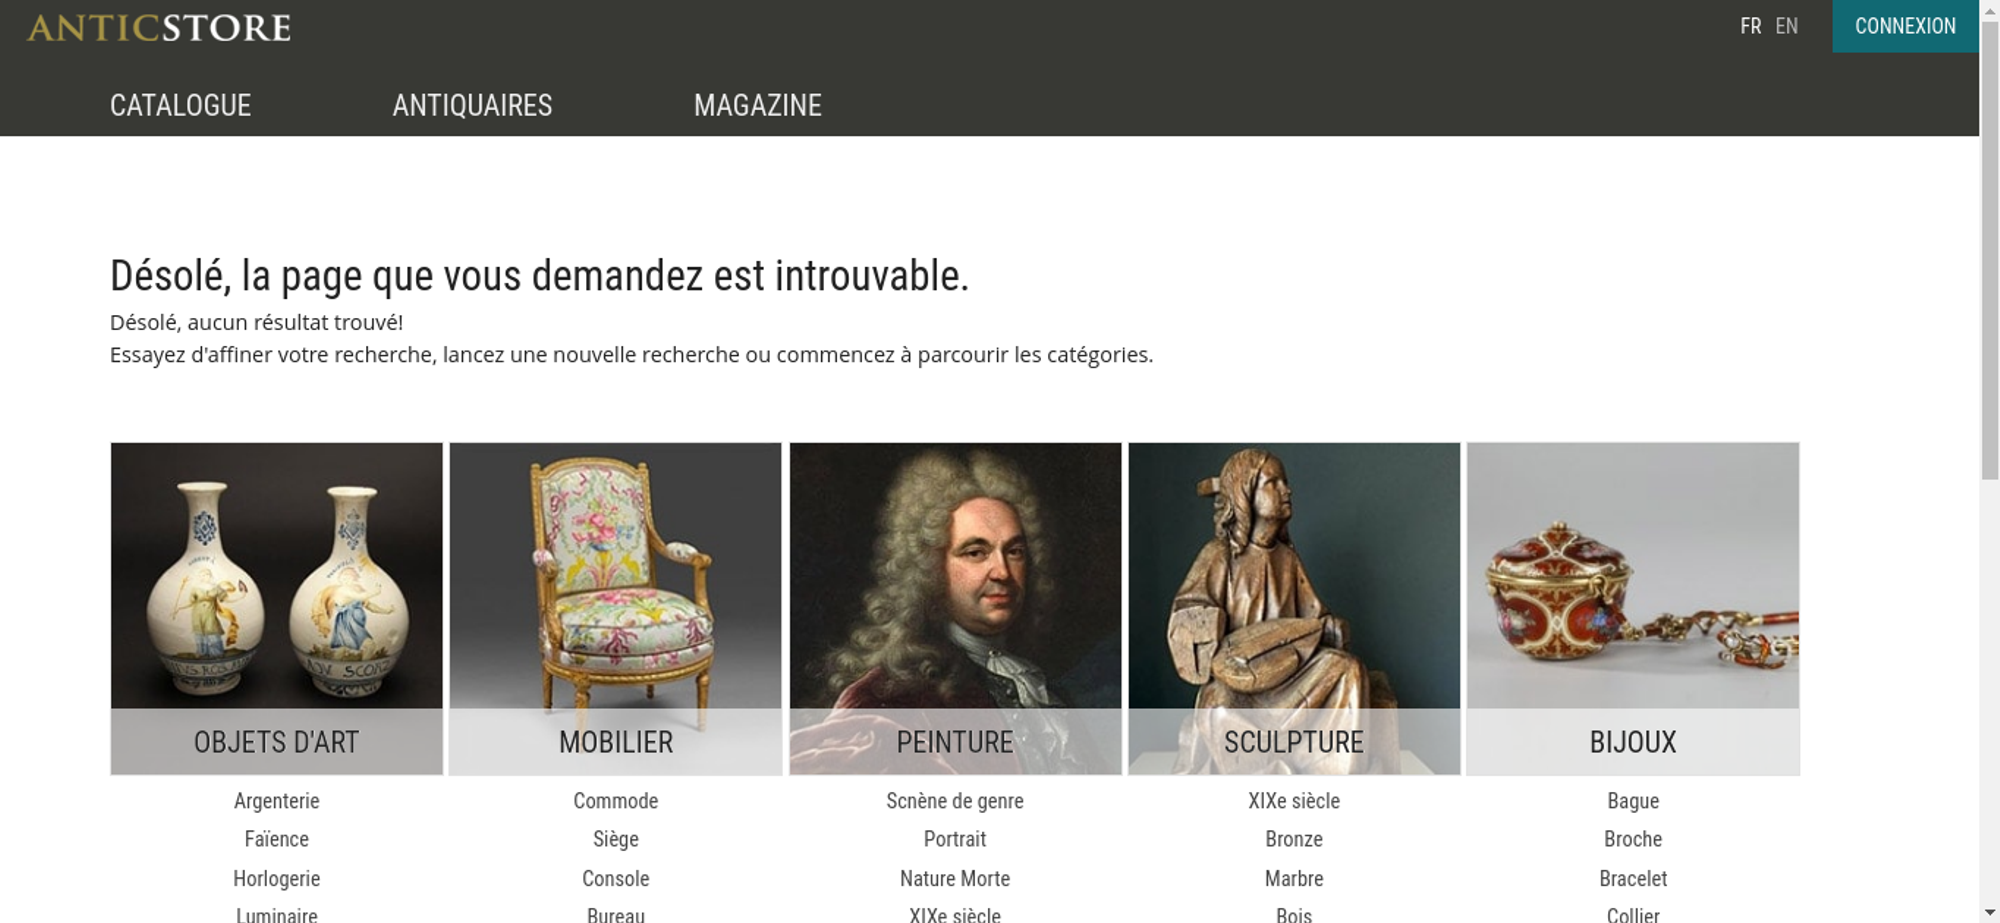This screenshot has width=2000, height=923.
Task: Open the Faïence link
Action: tap(276, 839)
